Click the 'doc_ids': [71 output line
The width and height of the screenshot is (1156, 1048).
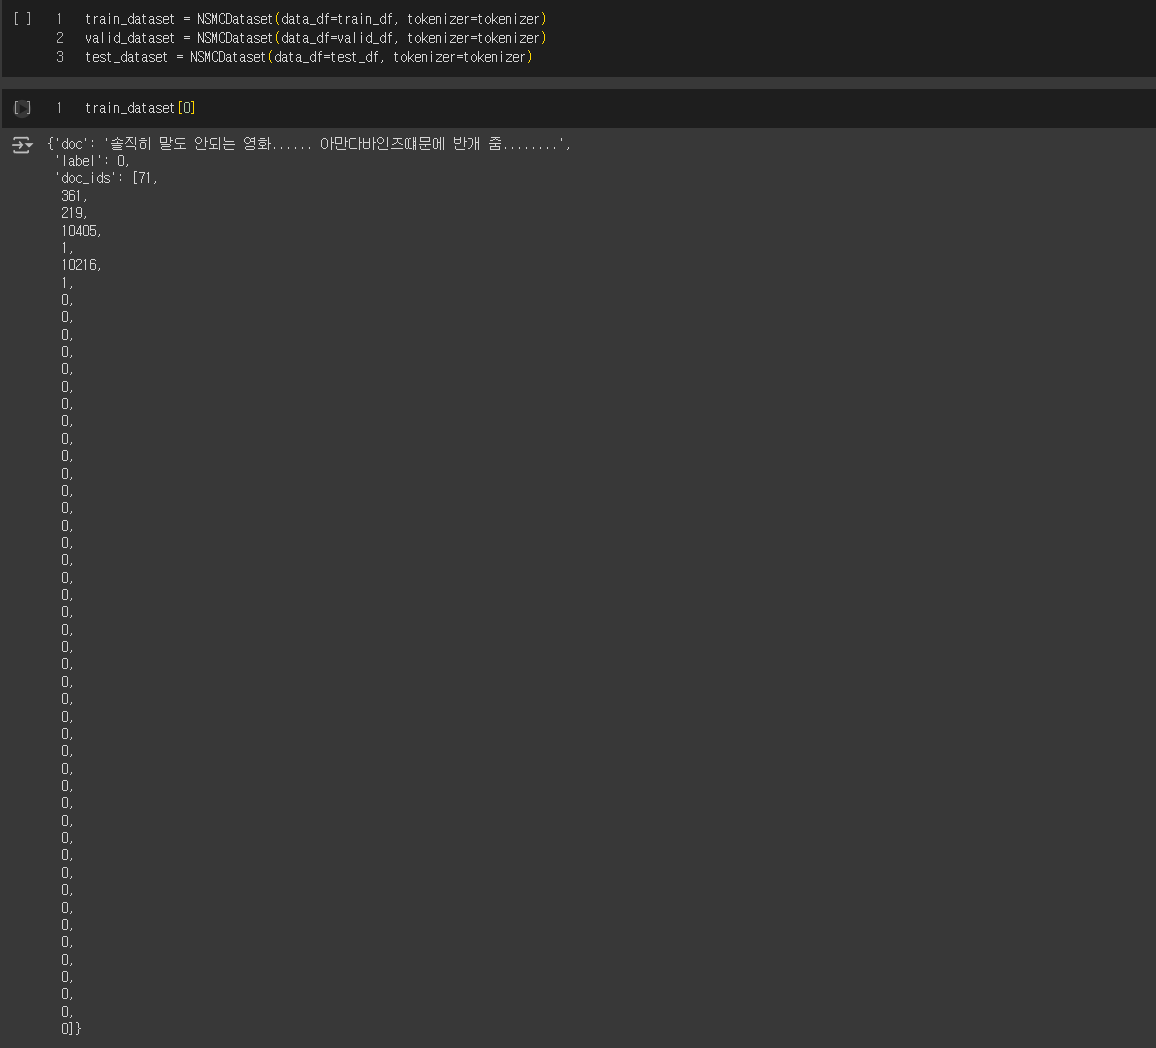[106, 178]
